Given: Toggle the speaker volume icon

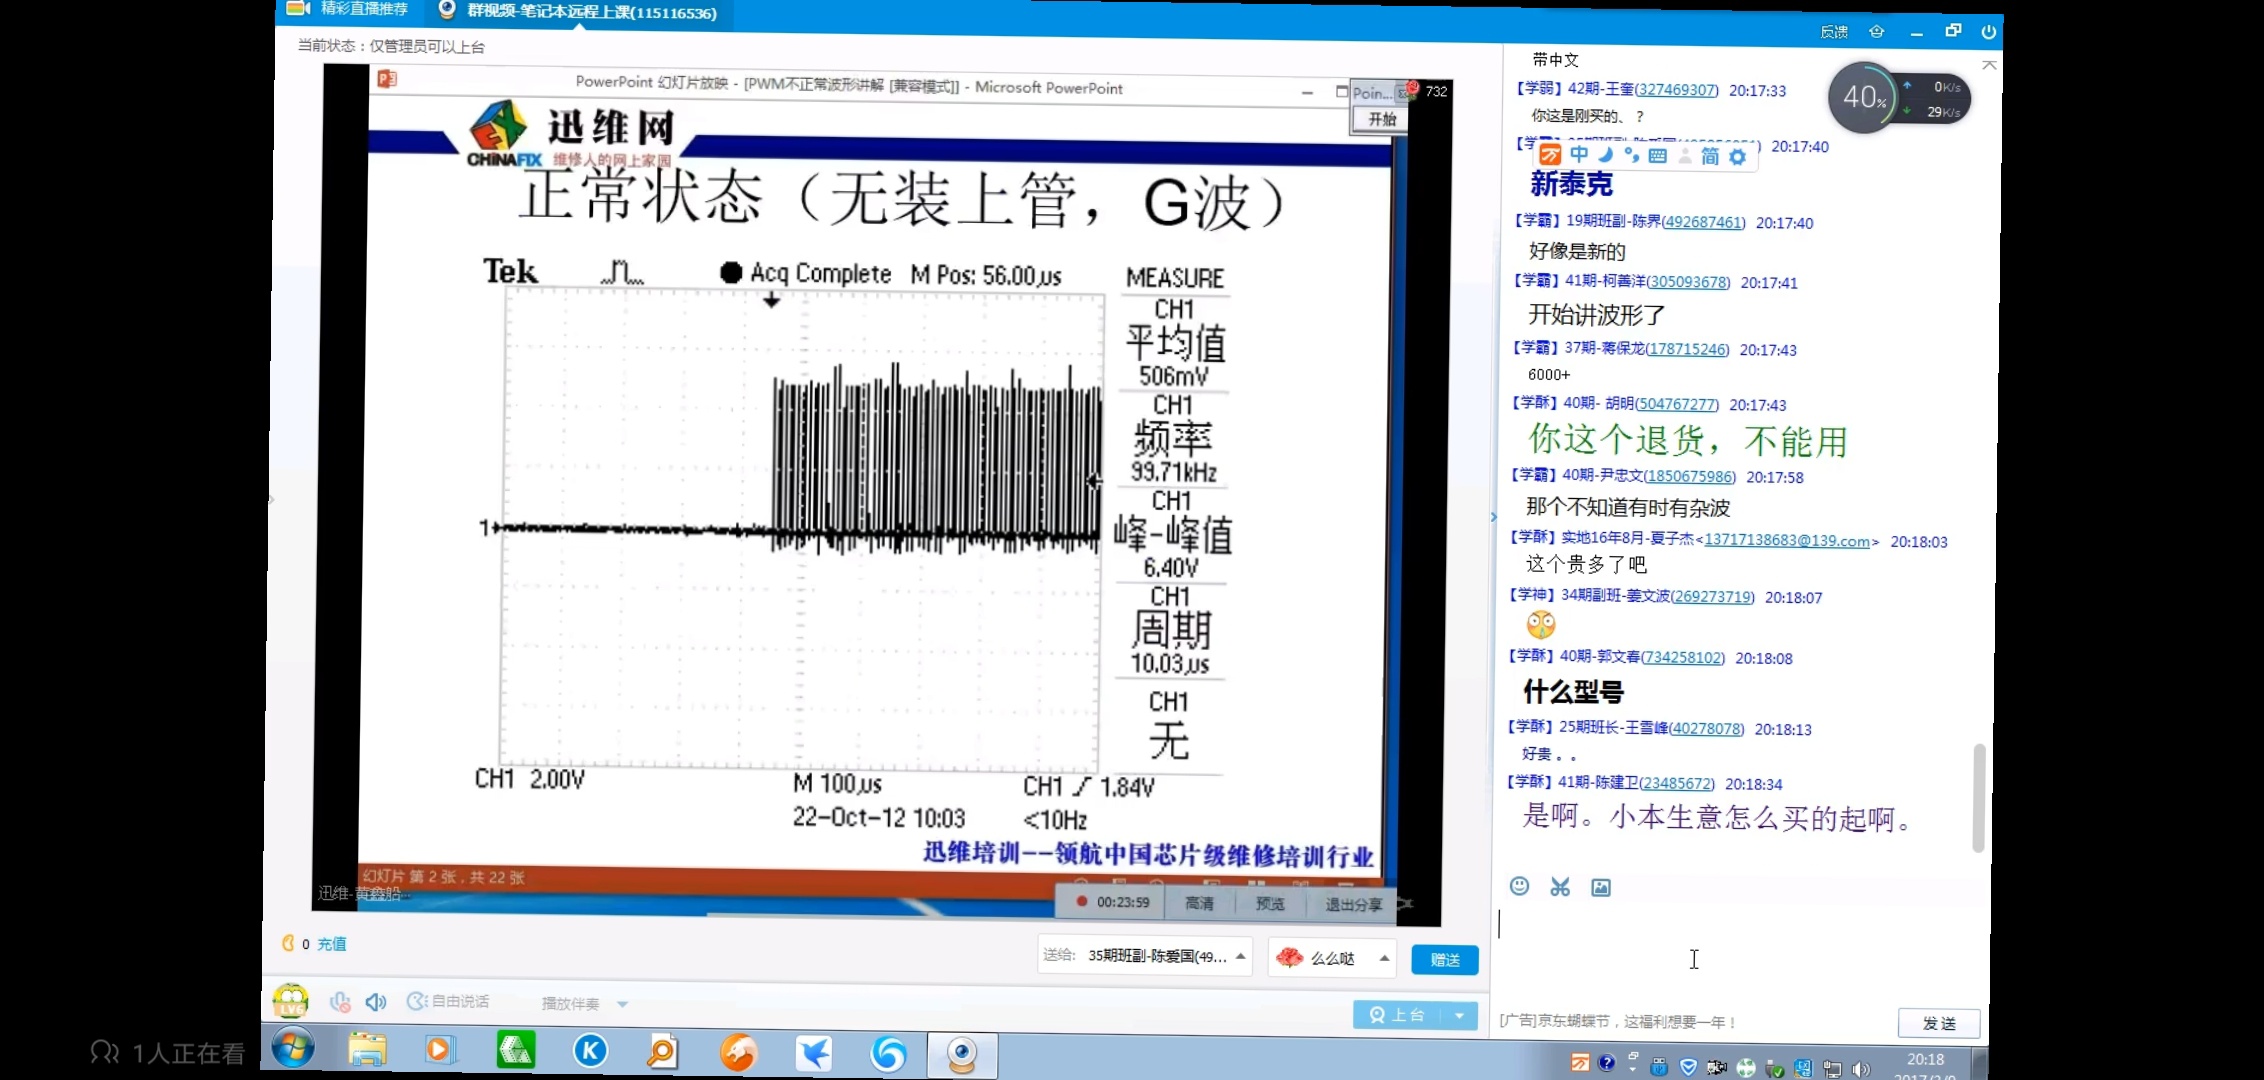Looking at the screenshot, I should (x=376, y=1001).
